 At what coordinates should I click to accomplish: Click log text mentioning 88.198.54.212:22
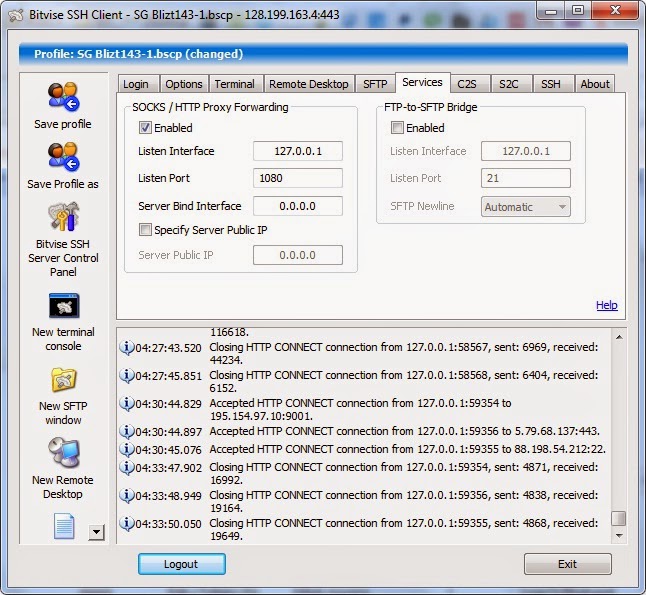[x=407, y=449]
